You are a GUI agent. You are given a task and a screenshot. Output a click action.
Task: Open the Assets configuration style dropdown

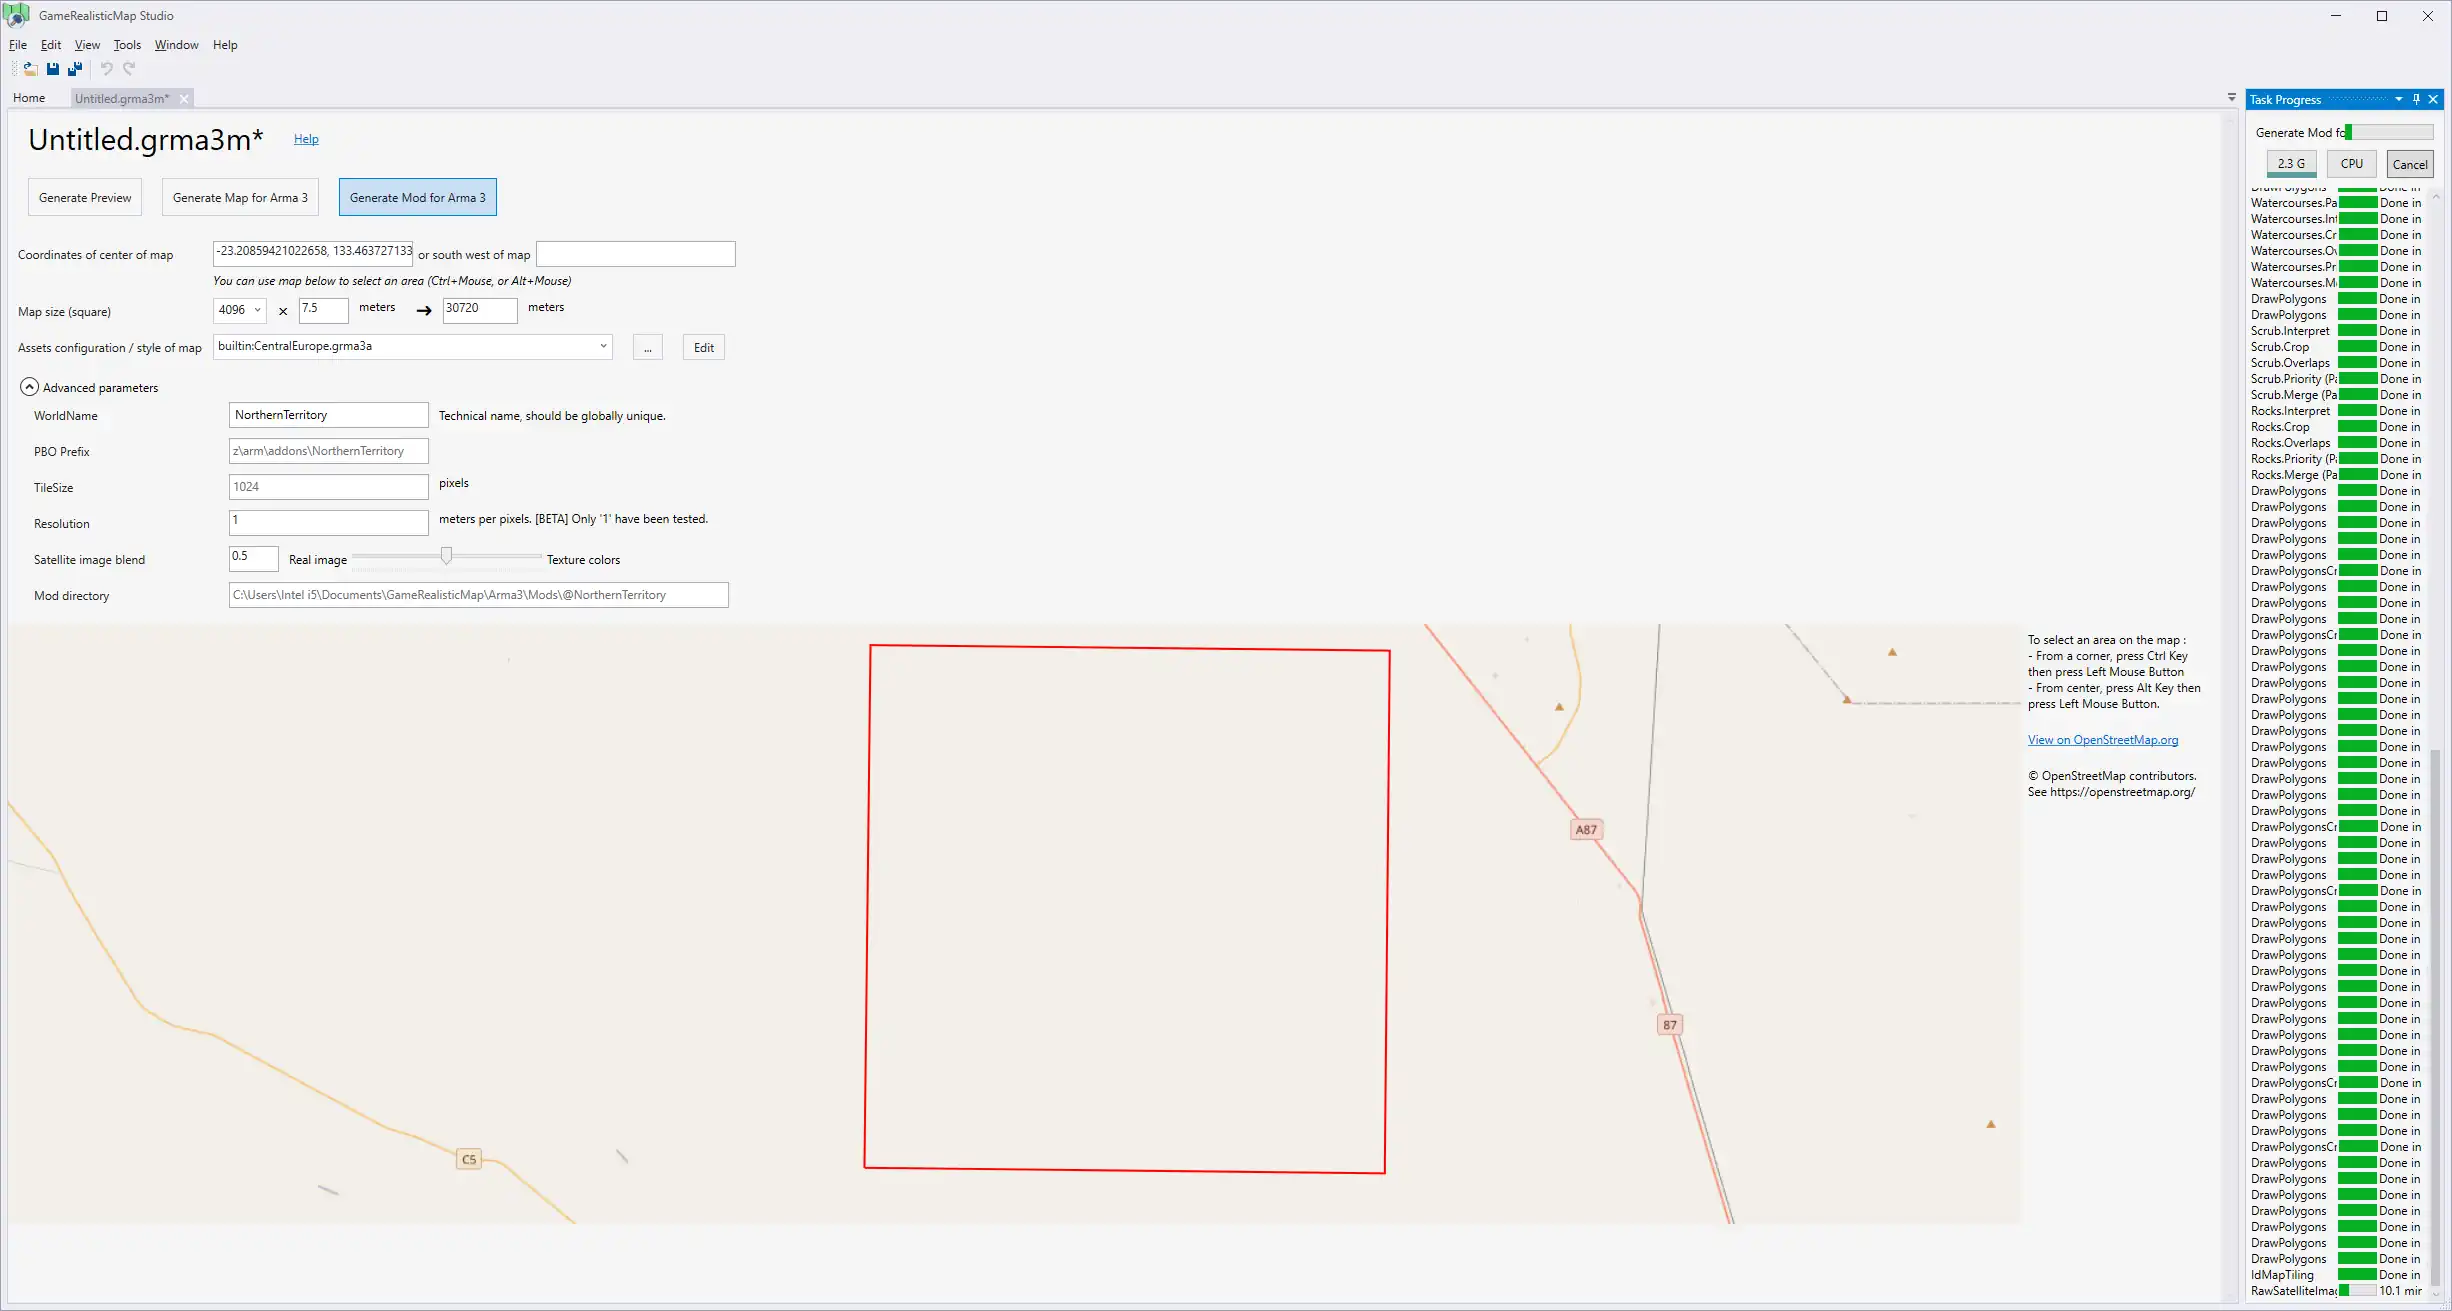603,346
